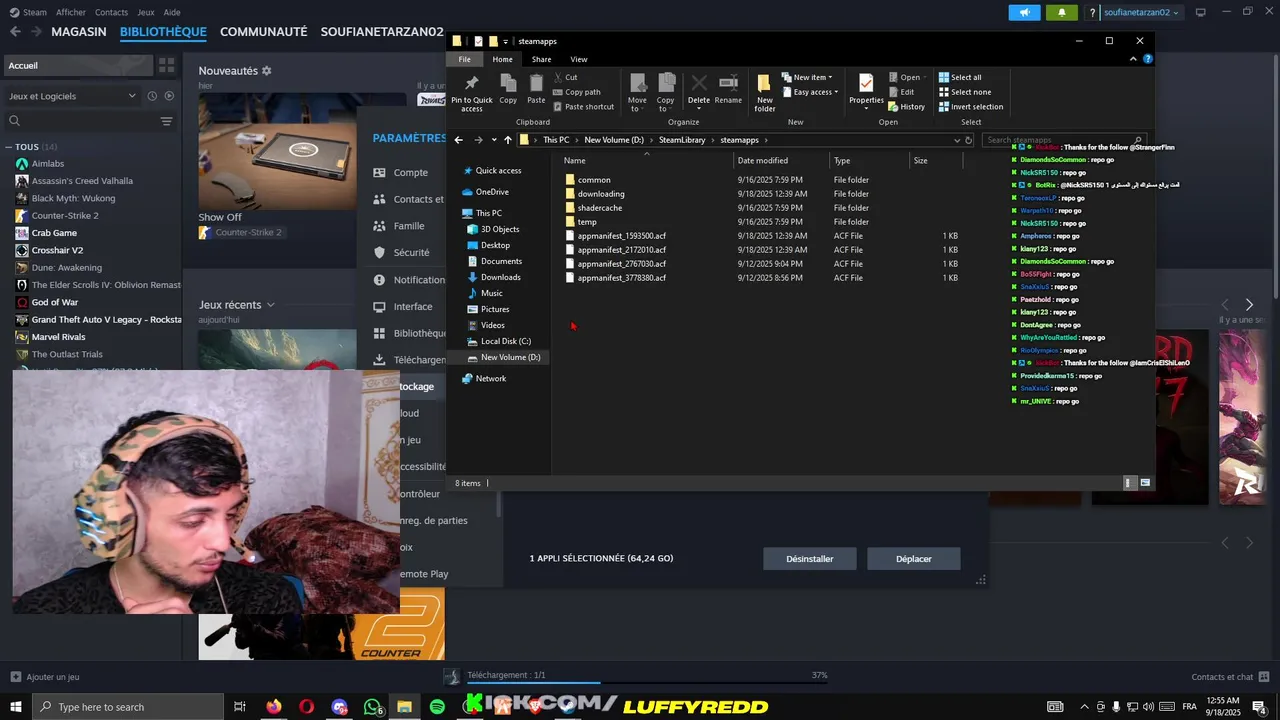Viewport: 1280px width, 720px height.
Task: Open Spotify from the taskbar
Action: pos(437,707)
